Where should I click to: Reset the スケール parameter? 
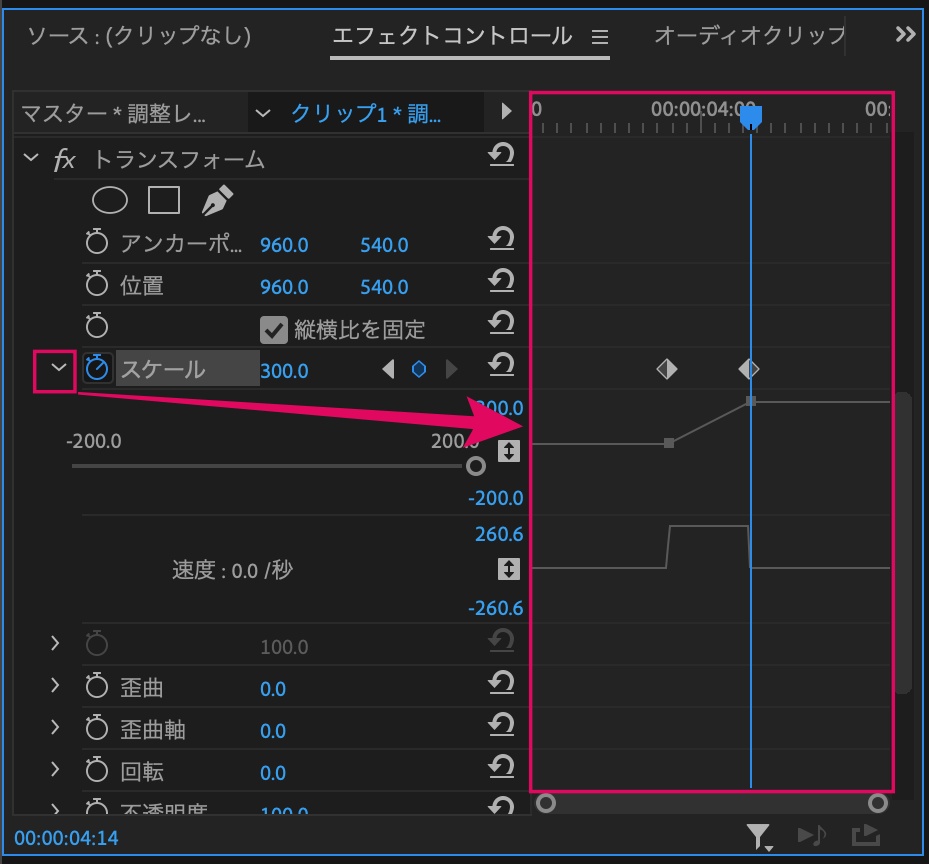tap(501, 366)
